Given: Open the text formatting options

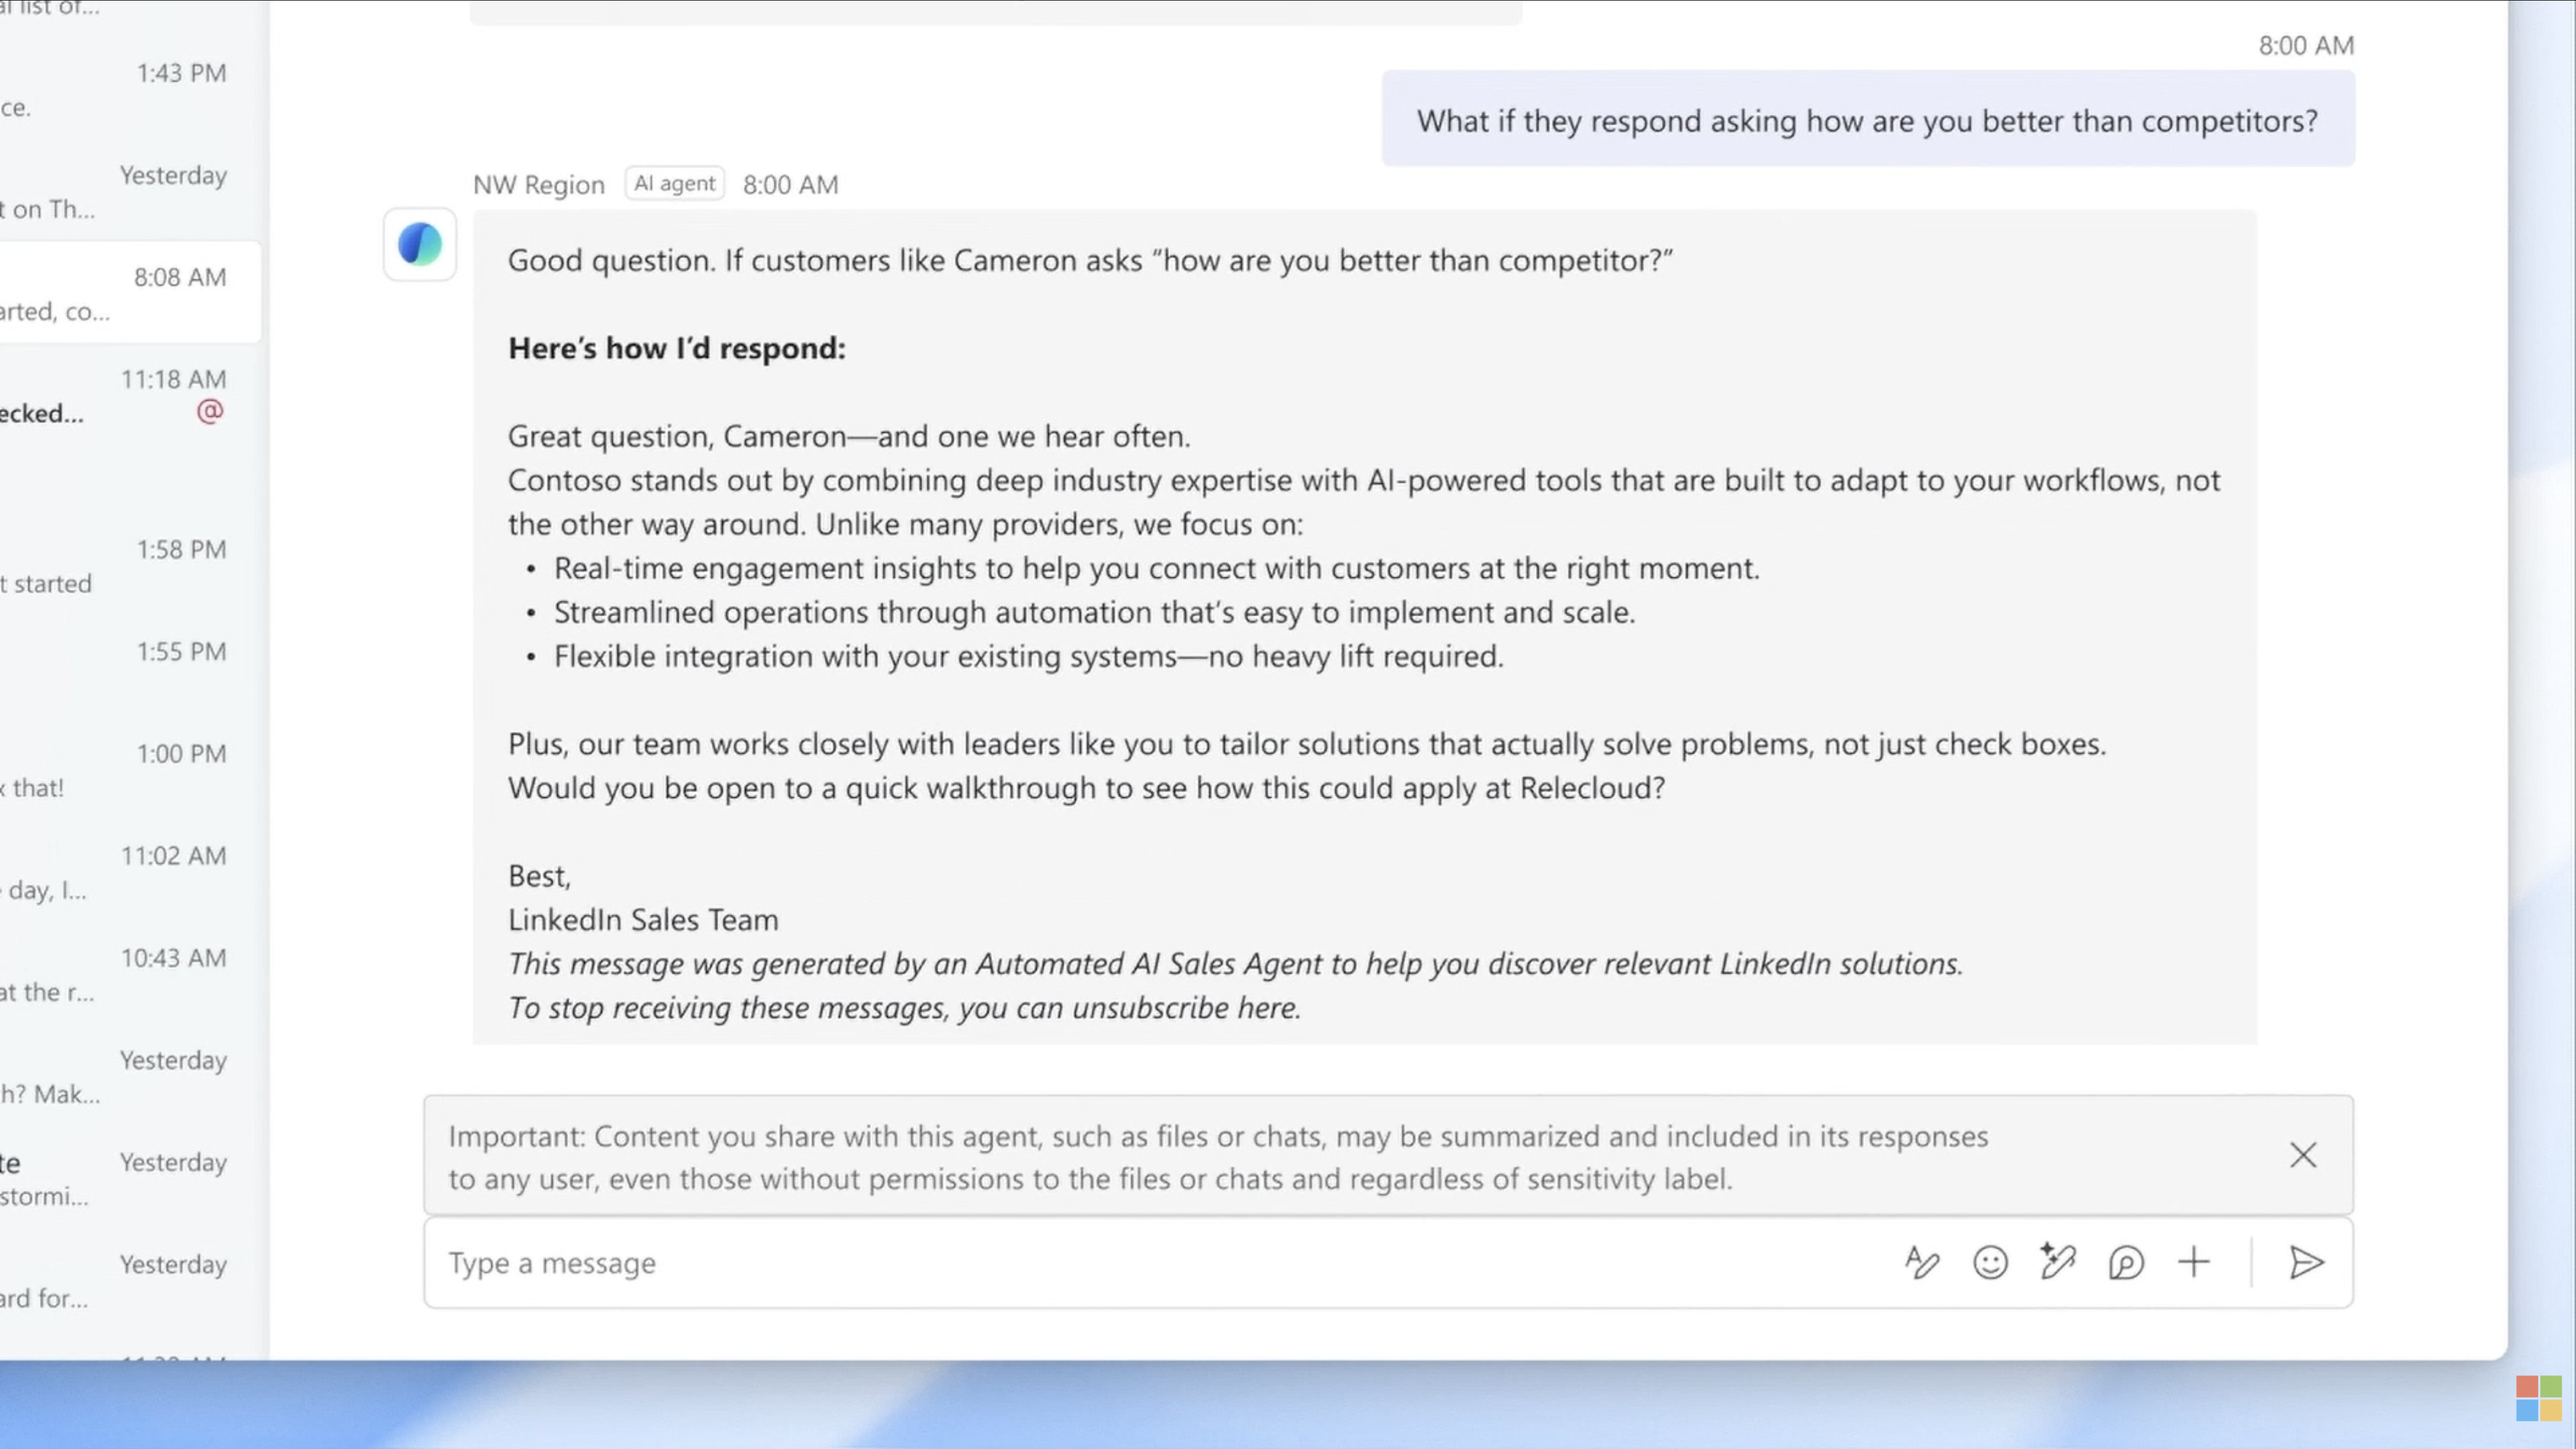Looking at the screenshot, I should (1922, 1263).
